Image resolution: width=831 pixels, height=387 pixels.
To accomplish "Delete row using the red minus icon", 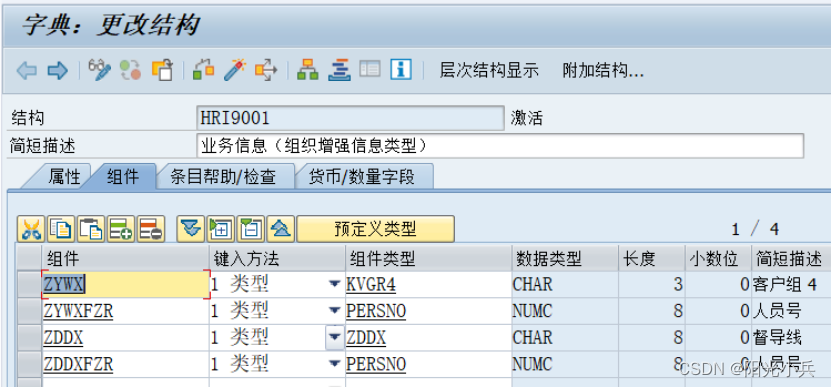I will point(151,229).
